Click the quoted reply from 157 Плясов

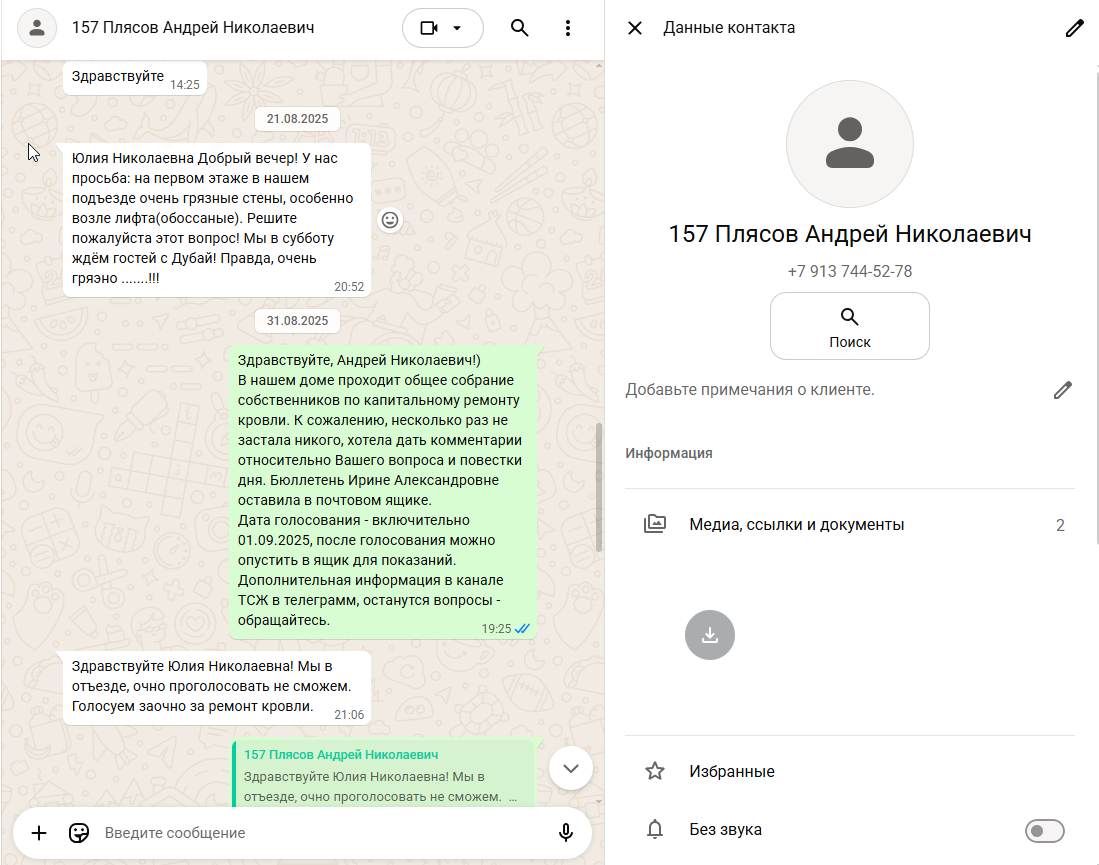[383, 775]
